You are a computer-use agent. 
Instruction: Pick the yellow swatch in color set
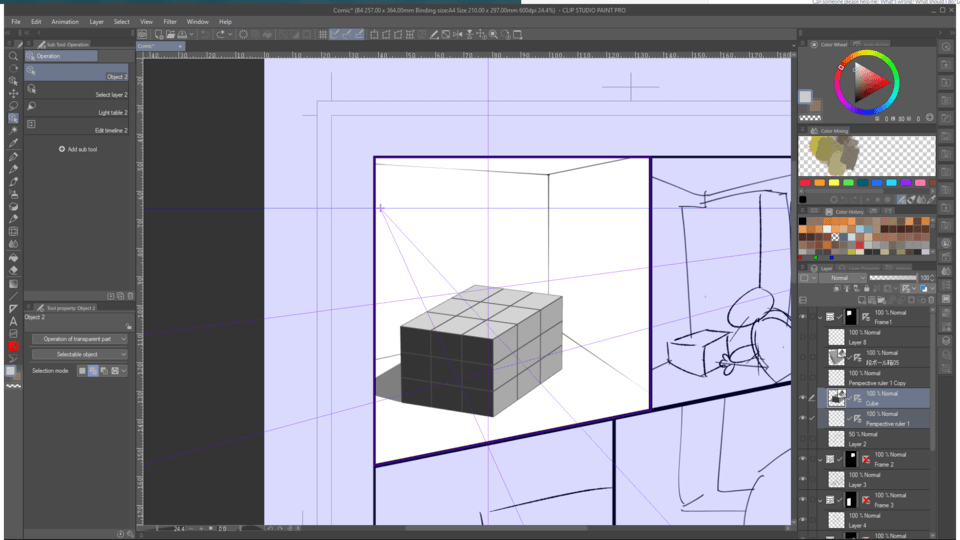point(834,183)
